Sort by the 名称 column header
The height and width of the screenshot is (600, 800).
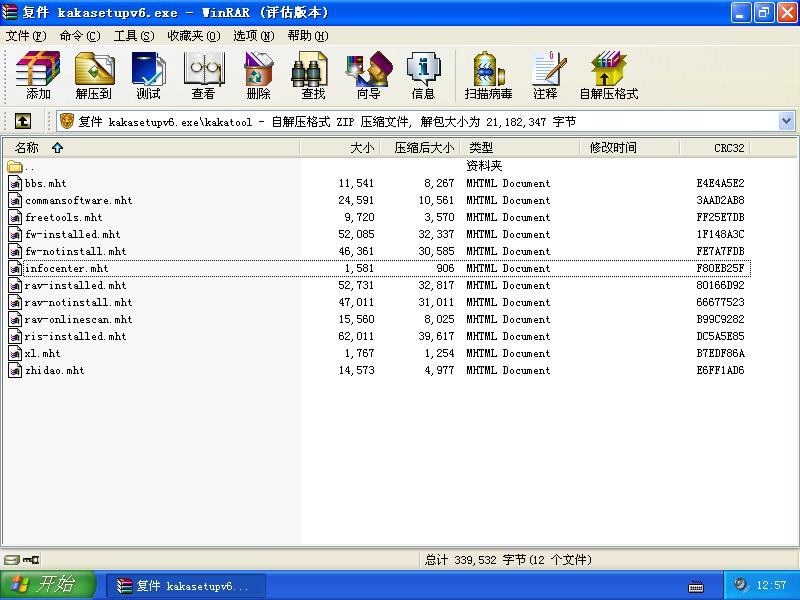point(151,148)
